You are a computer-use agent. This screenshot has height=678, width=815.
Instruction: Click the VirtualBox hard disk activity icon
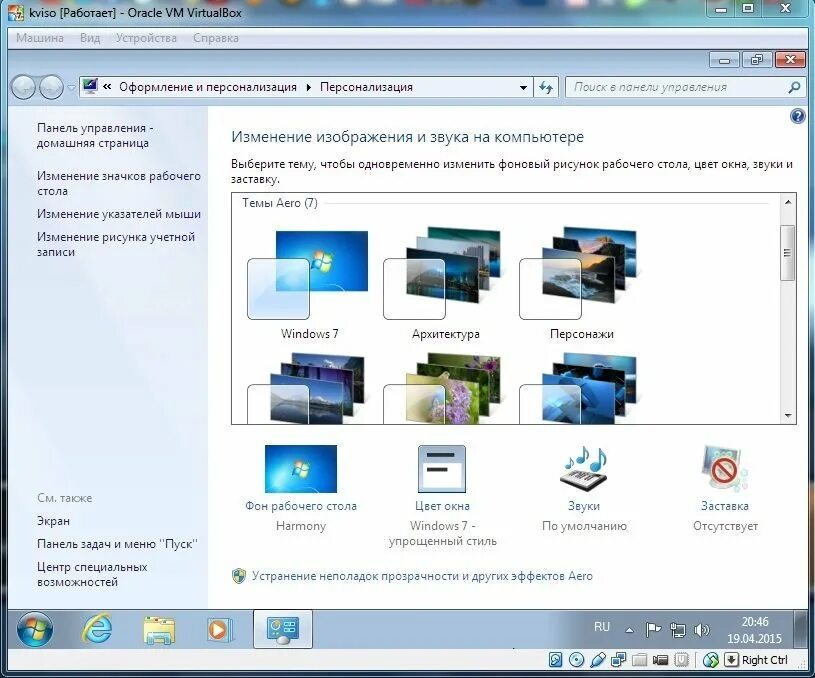coord(555,660)
